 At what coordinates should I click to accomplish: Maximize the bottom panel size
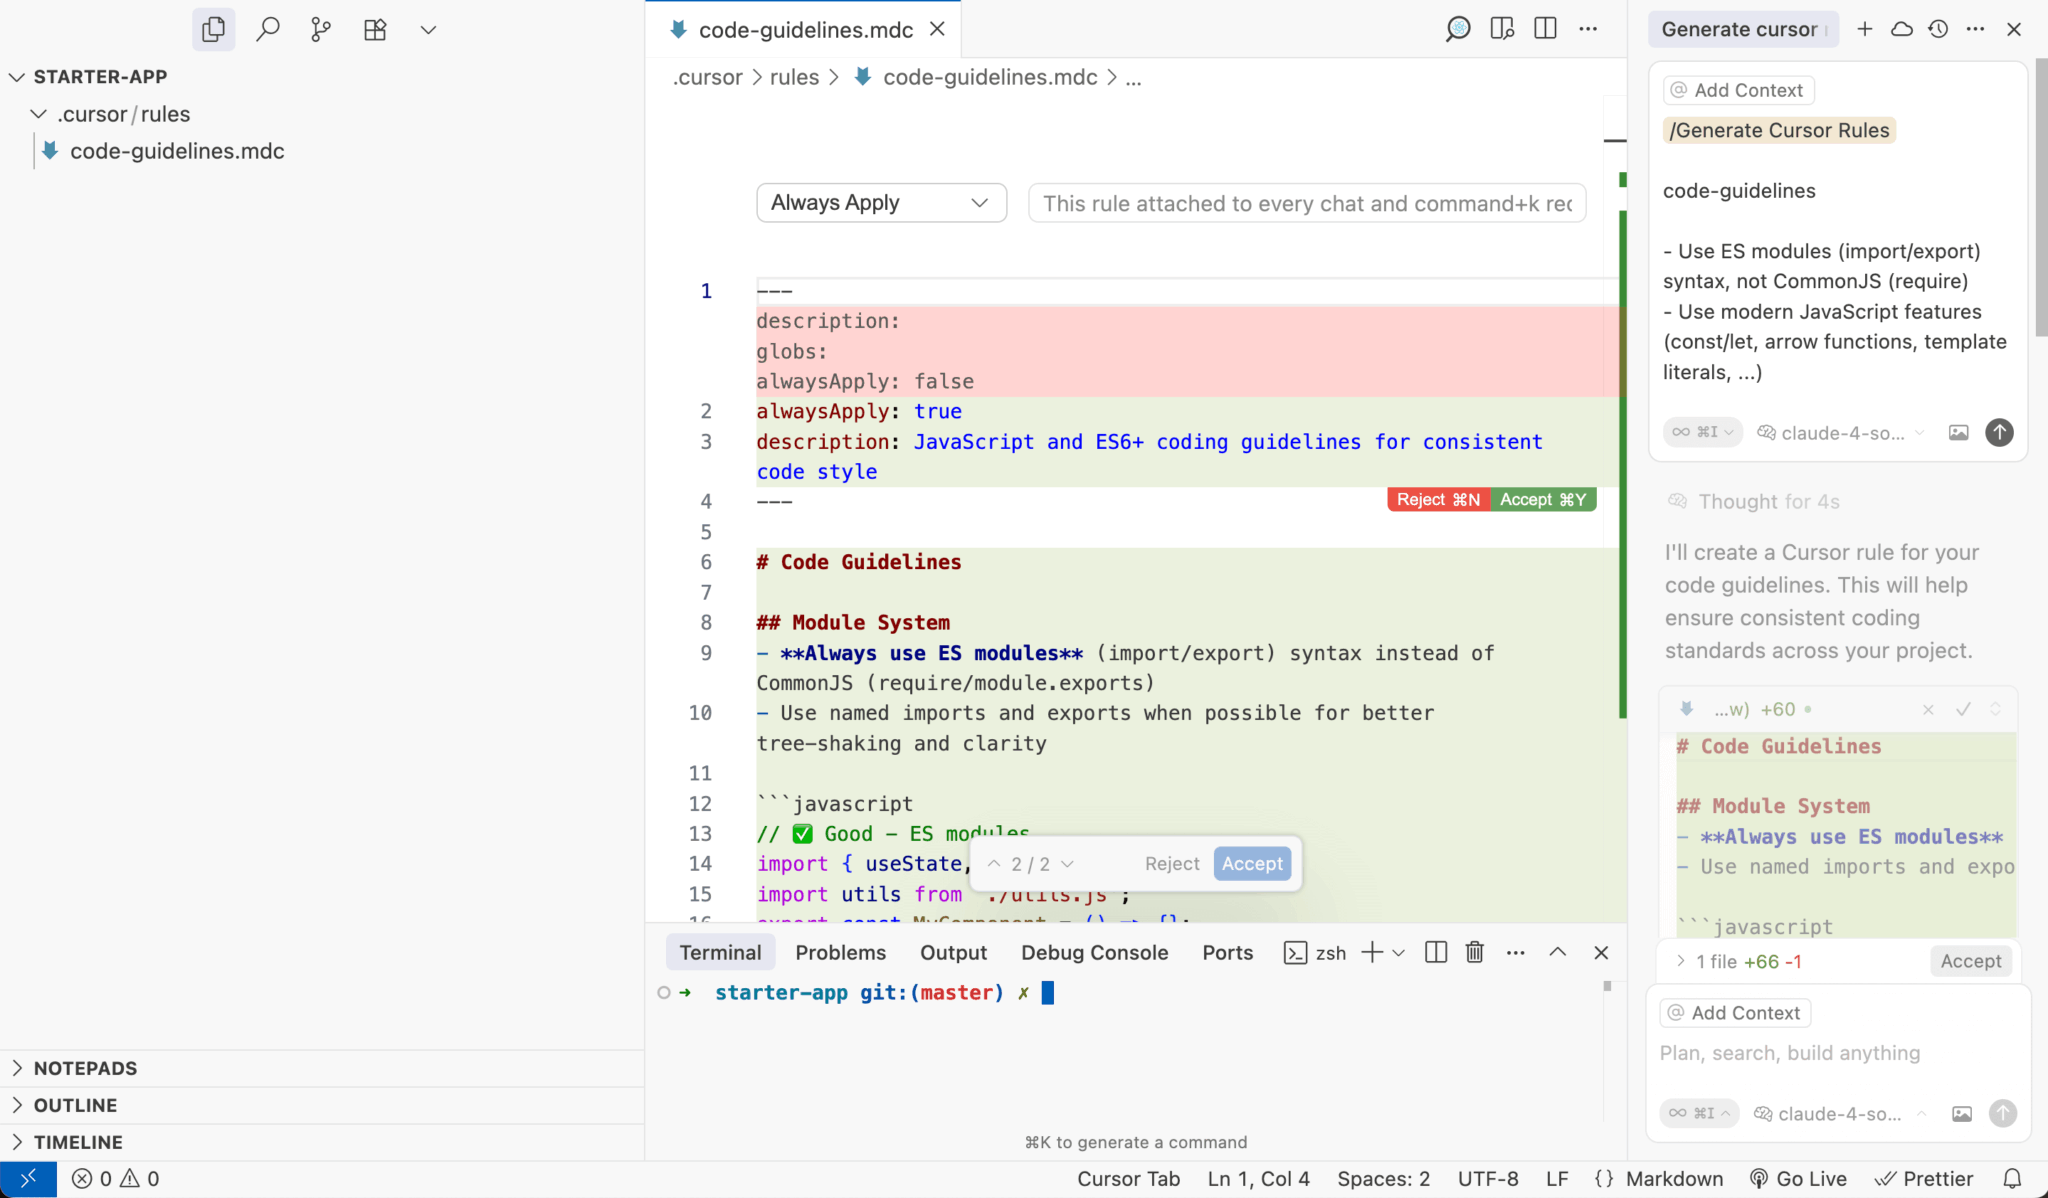point(1557,952)
